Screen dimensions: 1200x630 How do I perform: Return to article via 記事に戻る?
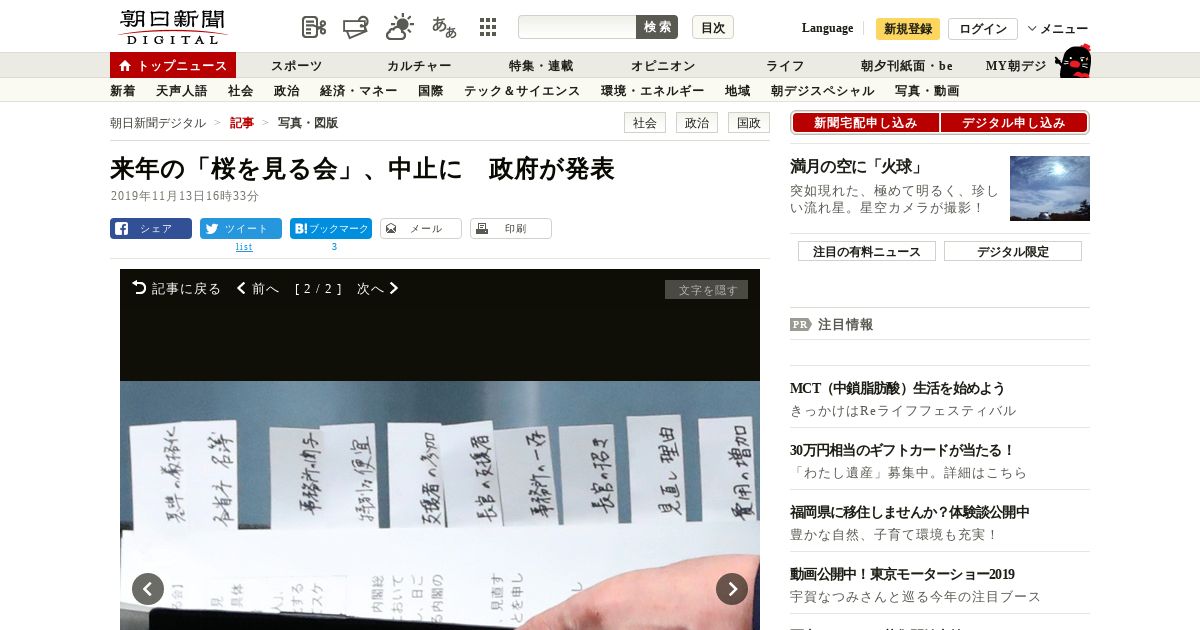pyautogui.click(x=177, y=288)
